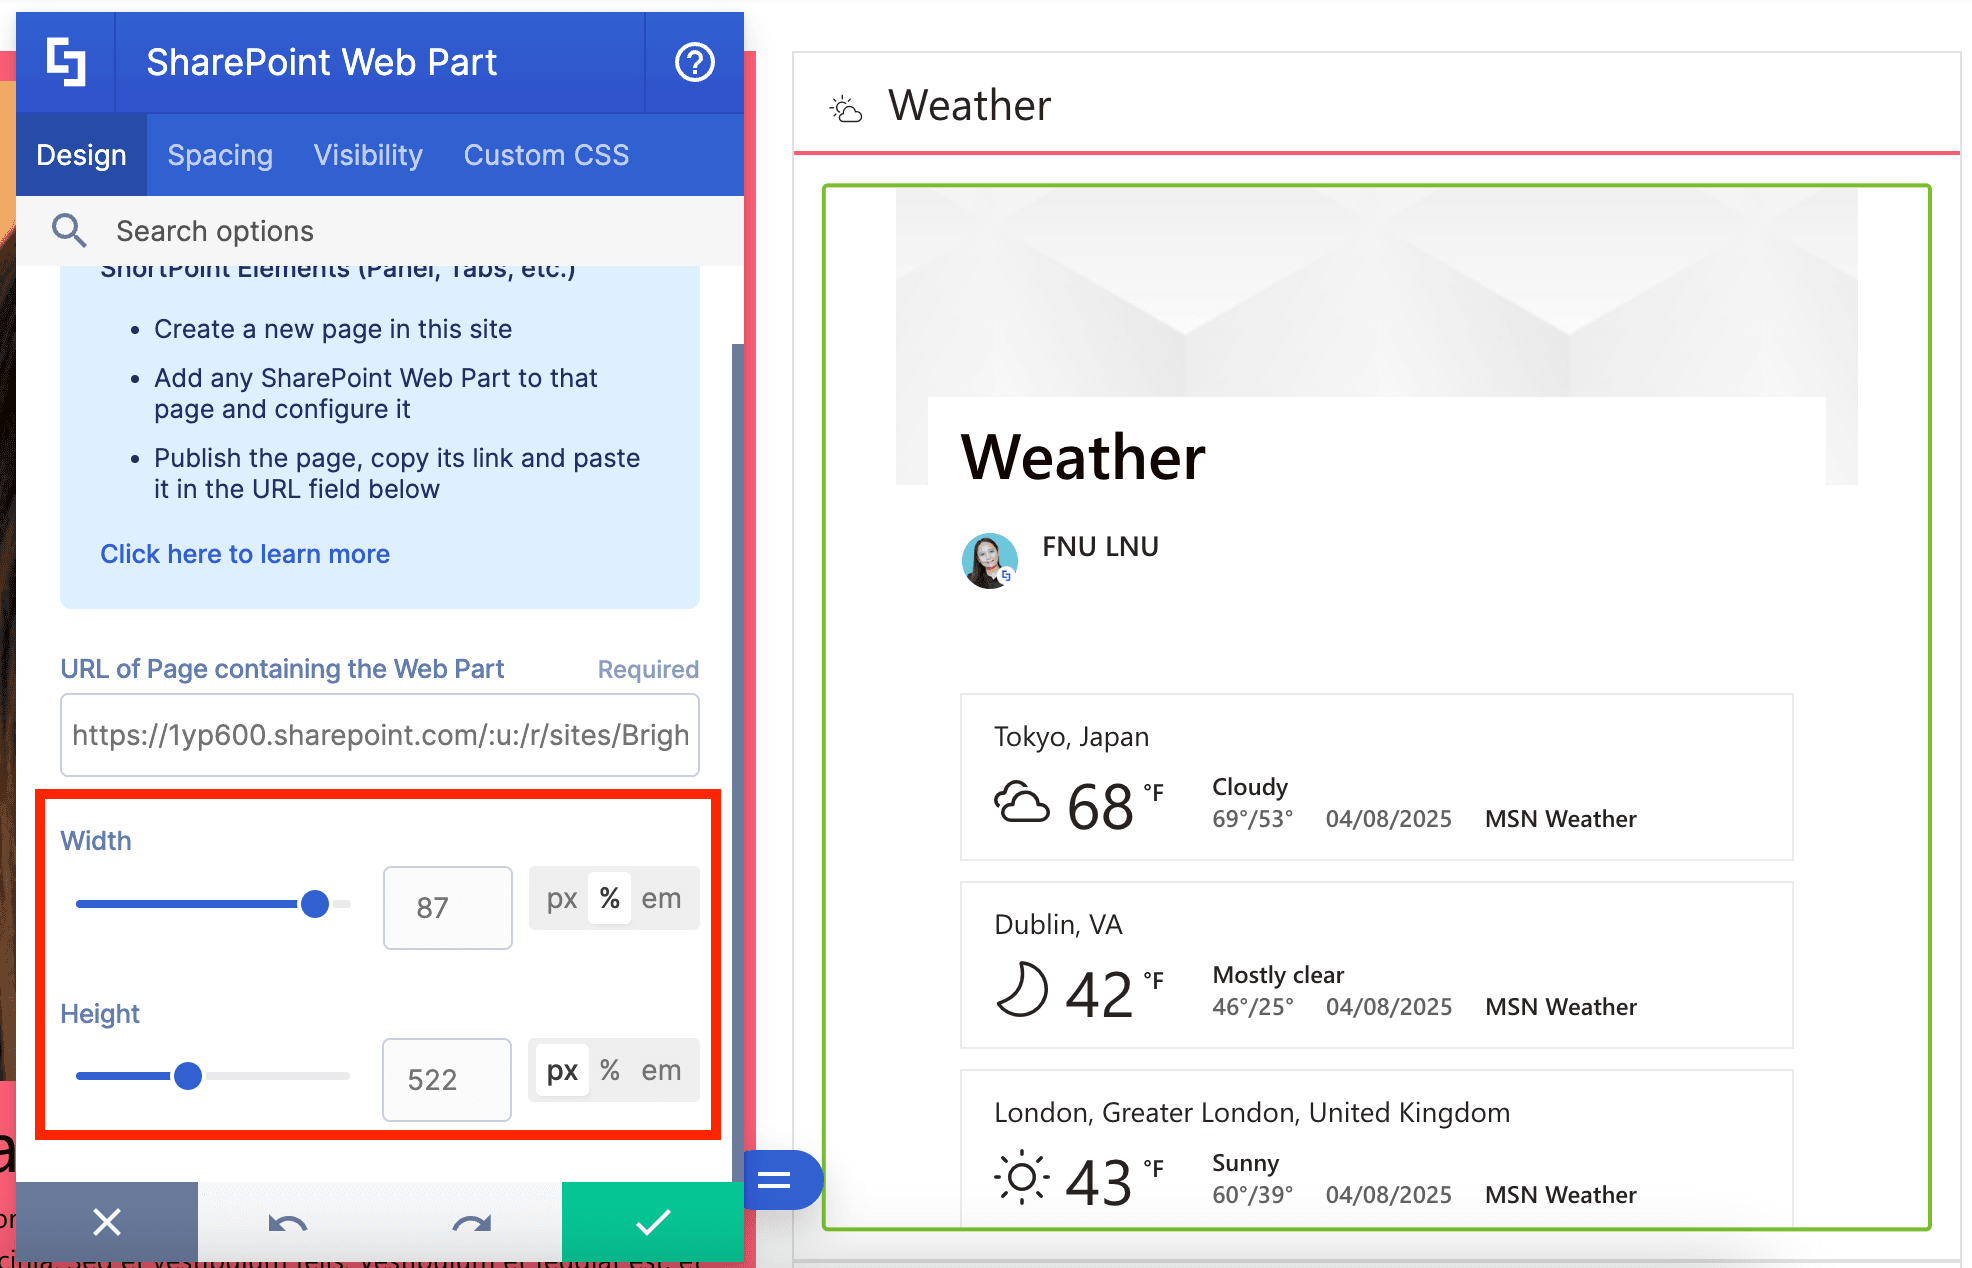1972x1268 pixels.
Task: Click the Height label
Action: (100, 1014)
